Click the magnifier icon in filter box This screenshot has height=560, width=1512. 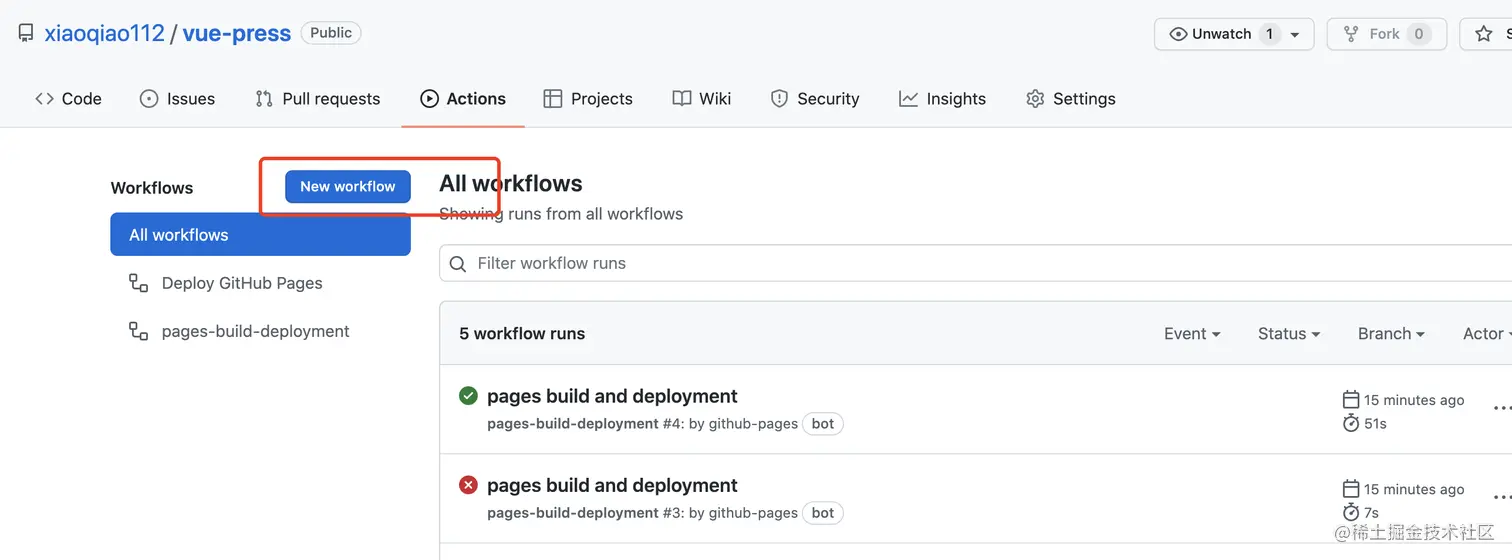(458, 264)
